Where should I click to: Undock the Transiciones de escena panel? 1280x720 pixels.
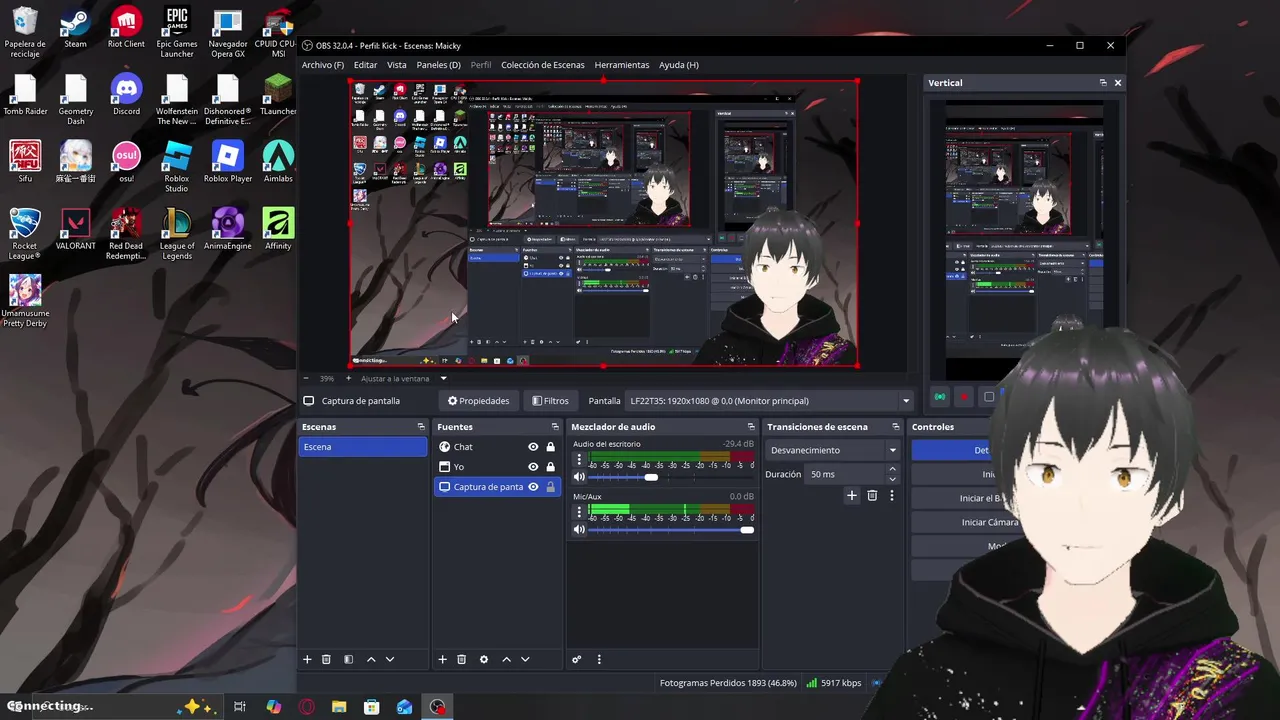pyautogui.click(x=895, y=427)
